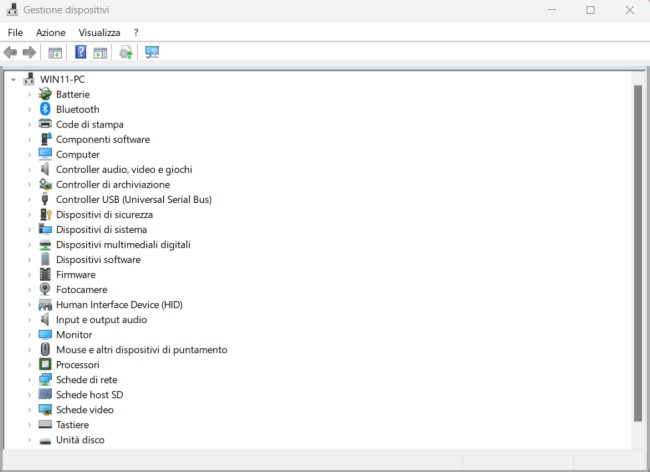Viewport: 650px width, 472px height.
Task: Select the Unità disco tree item
Action: point(80,440)
